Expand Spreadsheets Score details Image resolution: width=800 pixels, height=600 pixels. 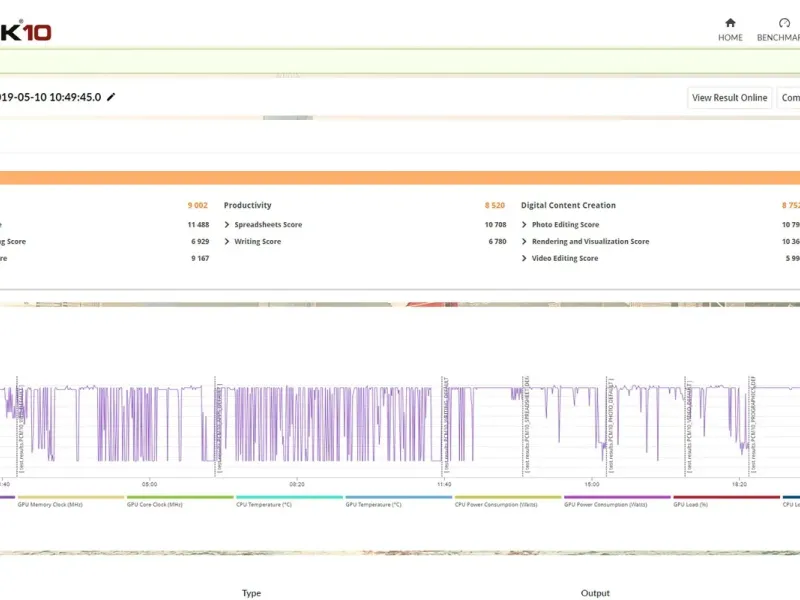point(227,224)
